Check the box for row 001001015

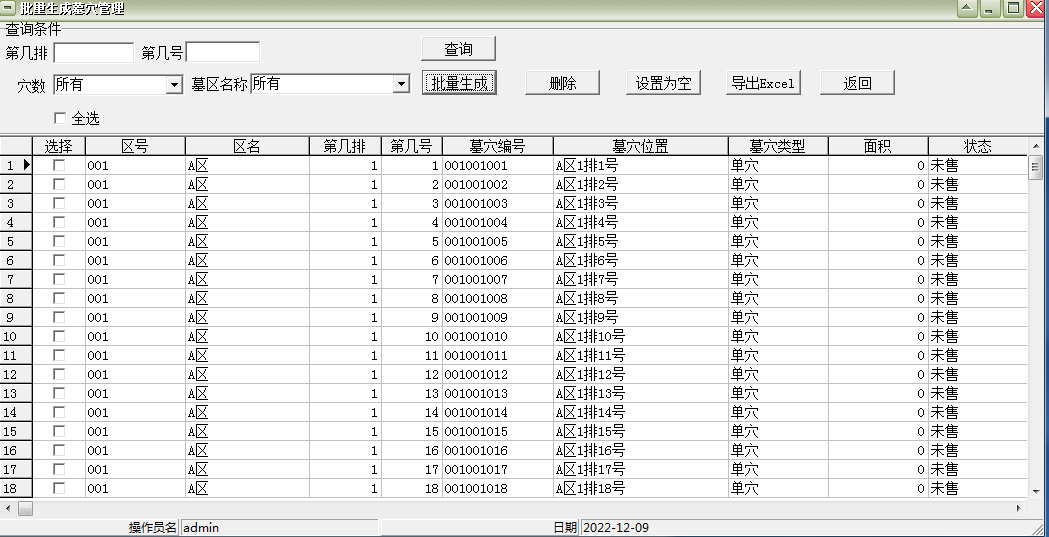tap(60, 431)
